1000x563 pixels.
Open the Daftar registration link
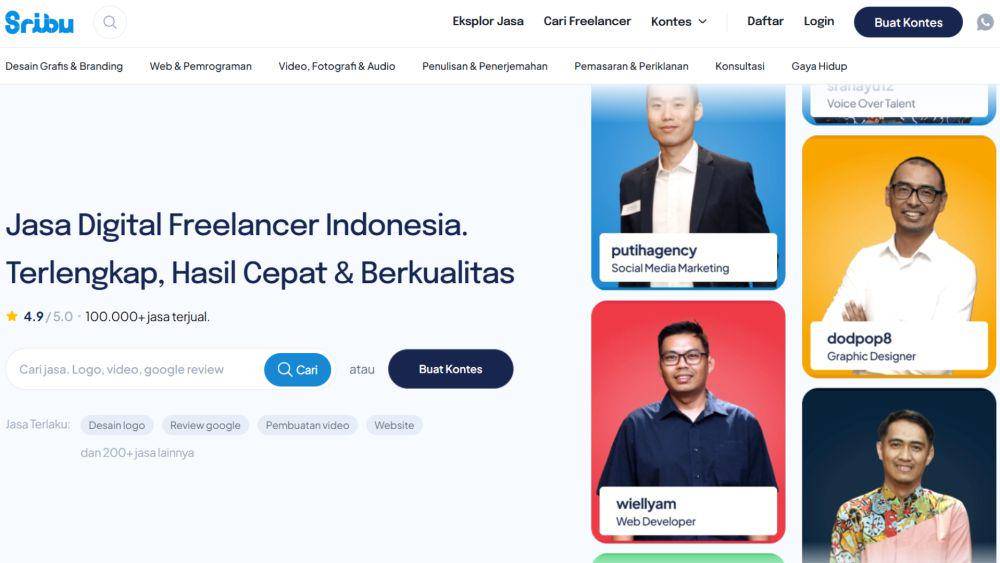[x=765, y=21]
